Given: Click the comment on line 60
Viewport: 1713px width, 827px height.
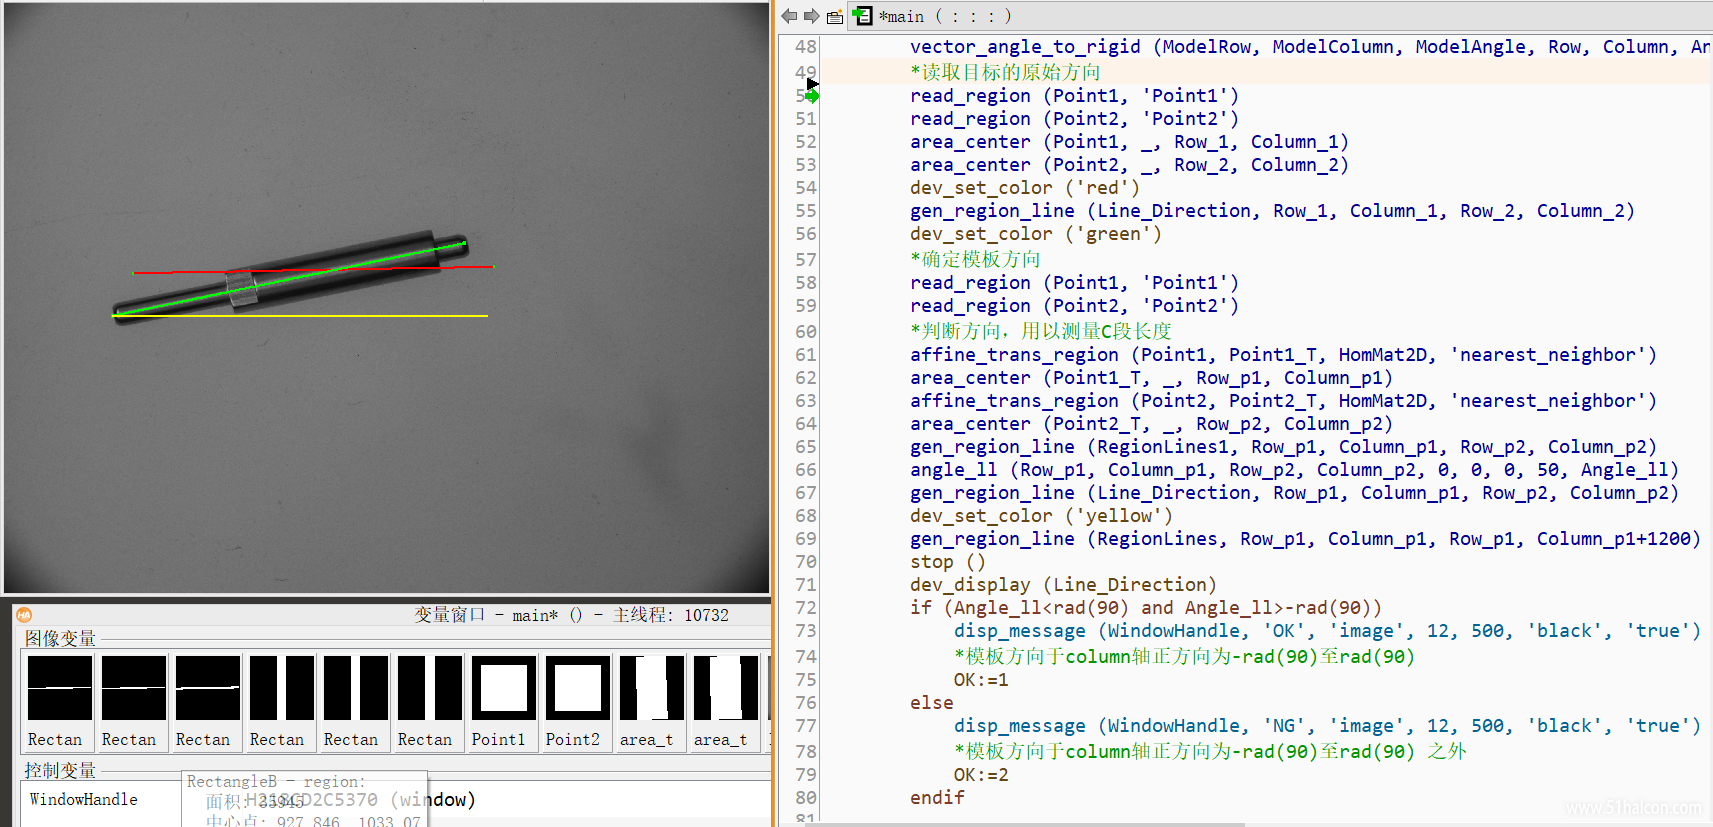Looking at the screenshot, I should tap(1041, 331).
